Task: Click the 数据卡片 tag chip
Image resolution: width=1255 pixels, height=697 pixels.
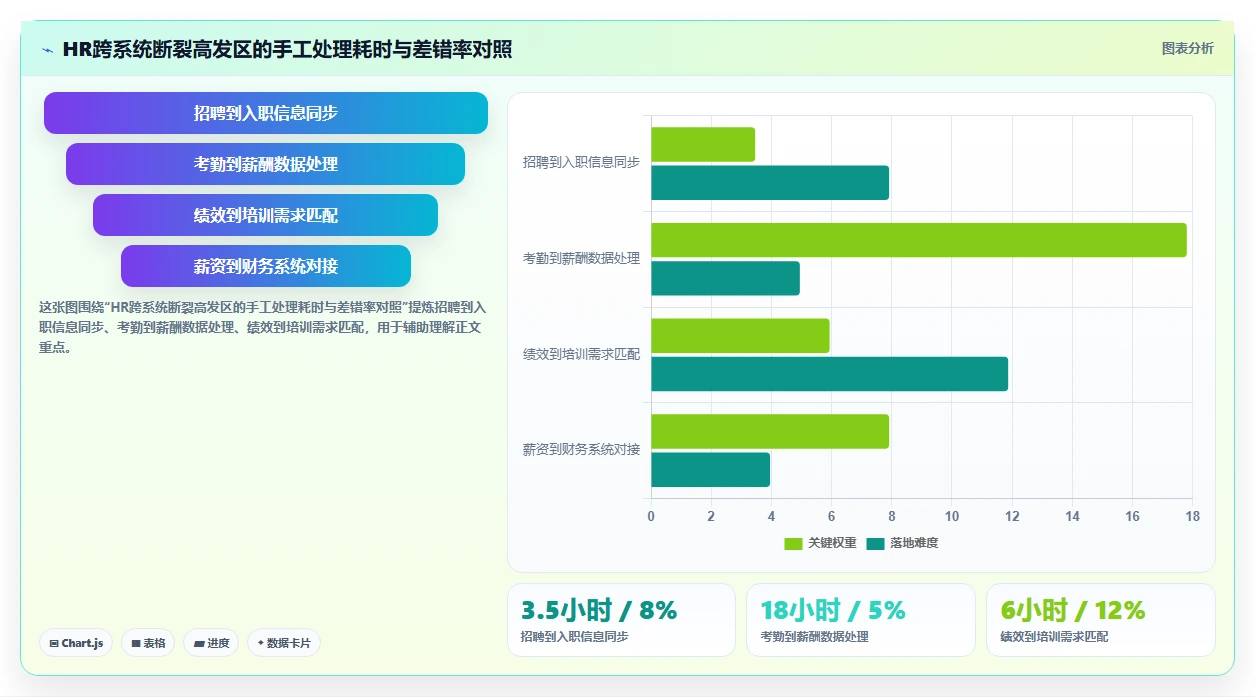Action: [x=283, y=643]
